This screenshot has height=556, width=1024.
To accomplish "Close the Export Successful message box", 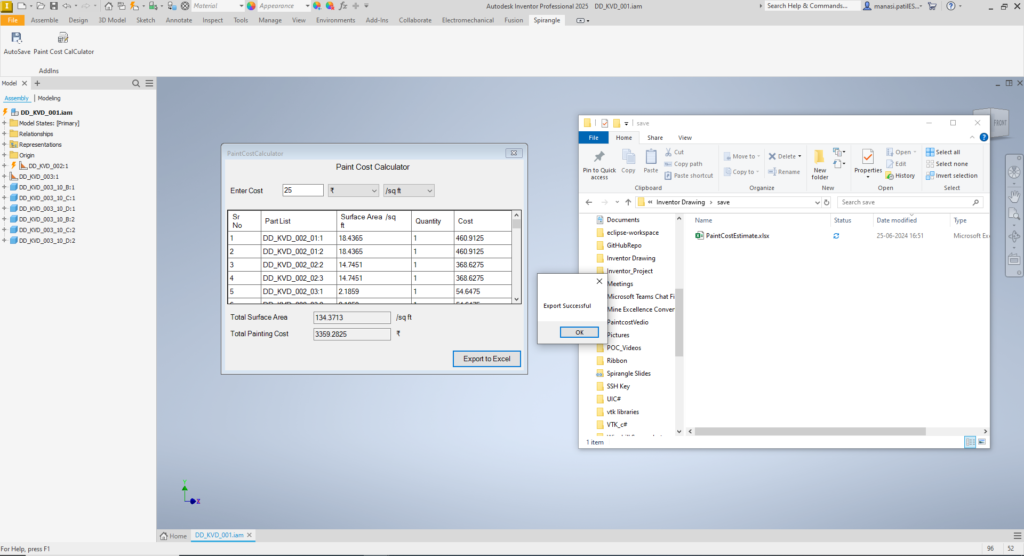I will [599, 282].
